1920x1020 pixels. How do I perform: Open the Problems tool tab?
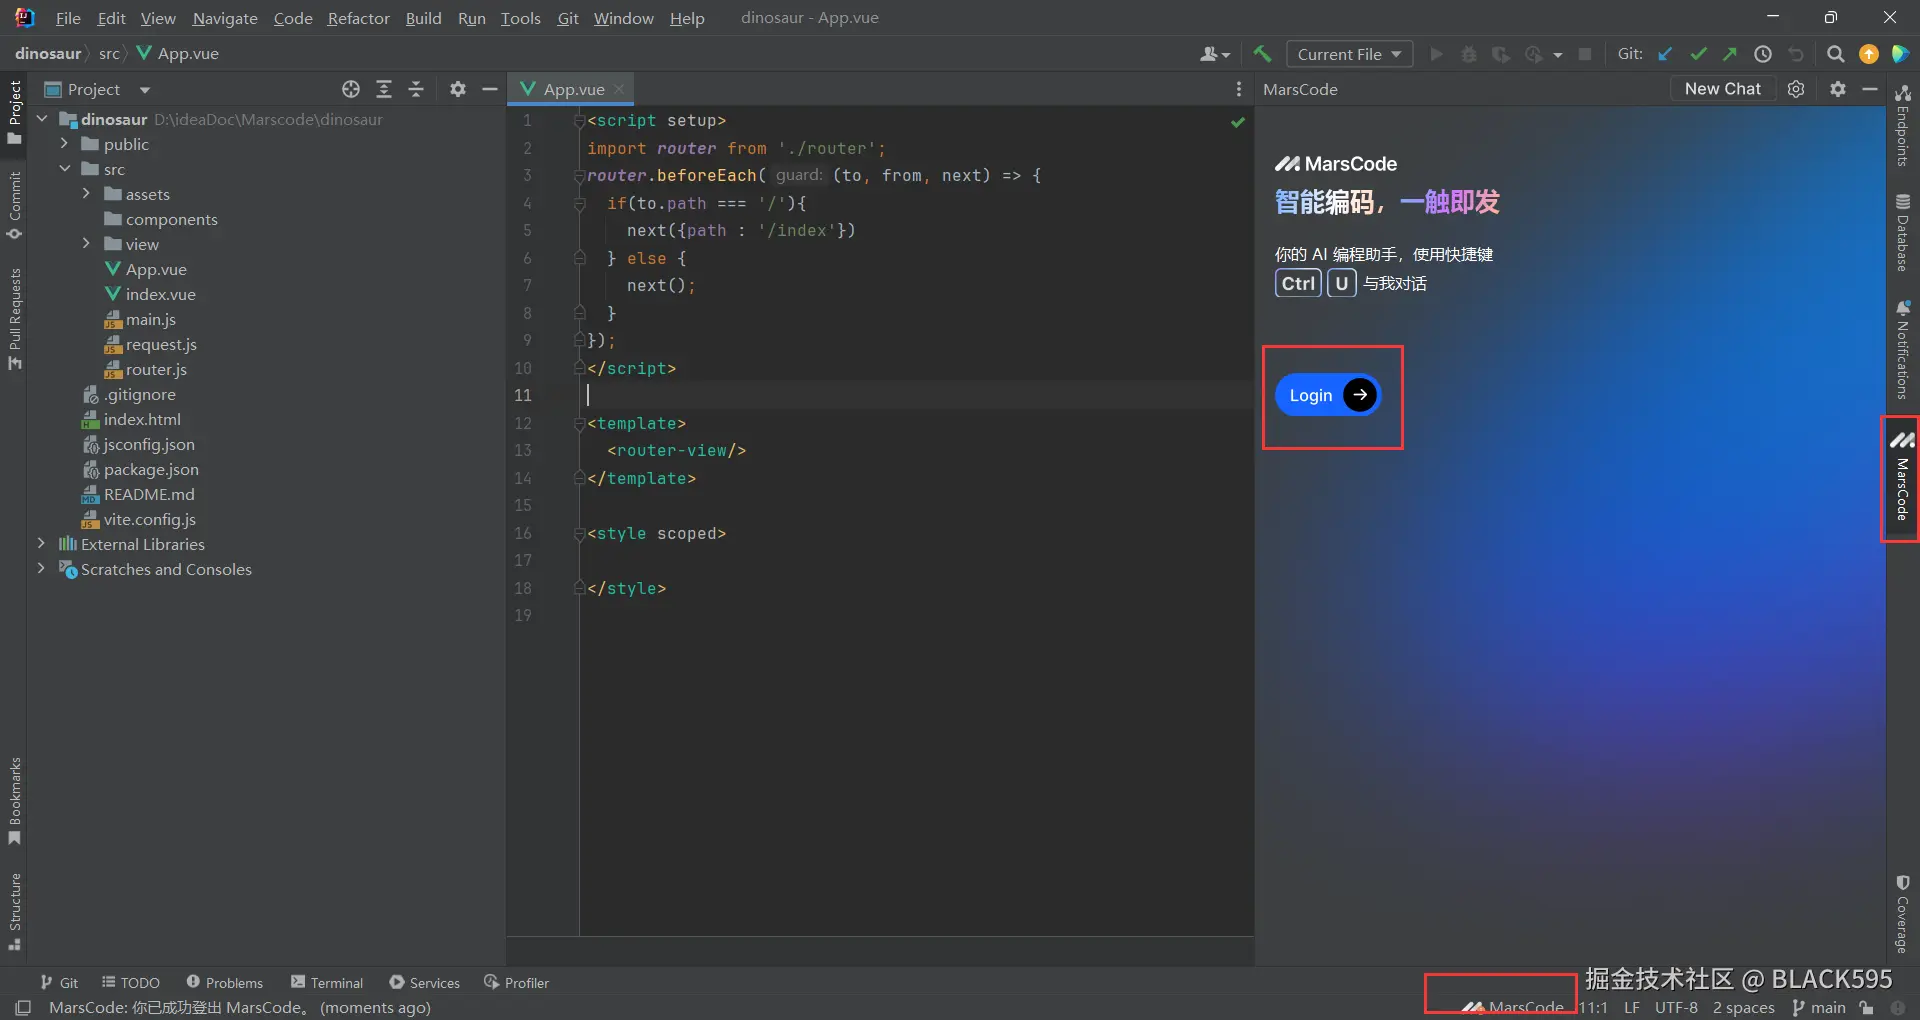(225, 983)
